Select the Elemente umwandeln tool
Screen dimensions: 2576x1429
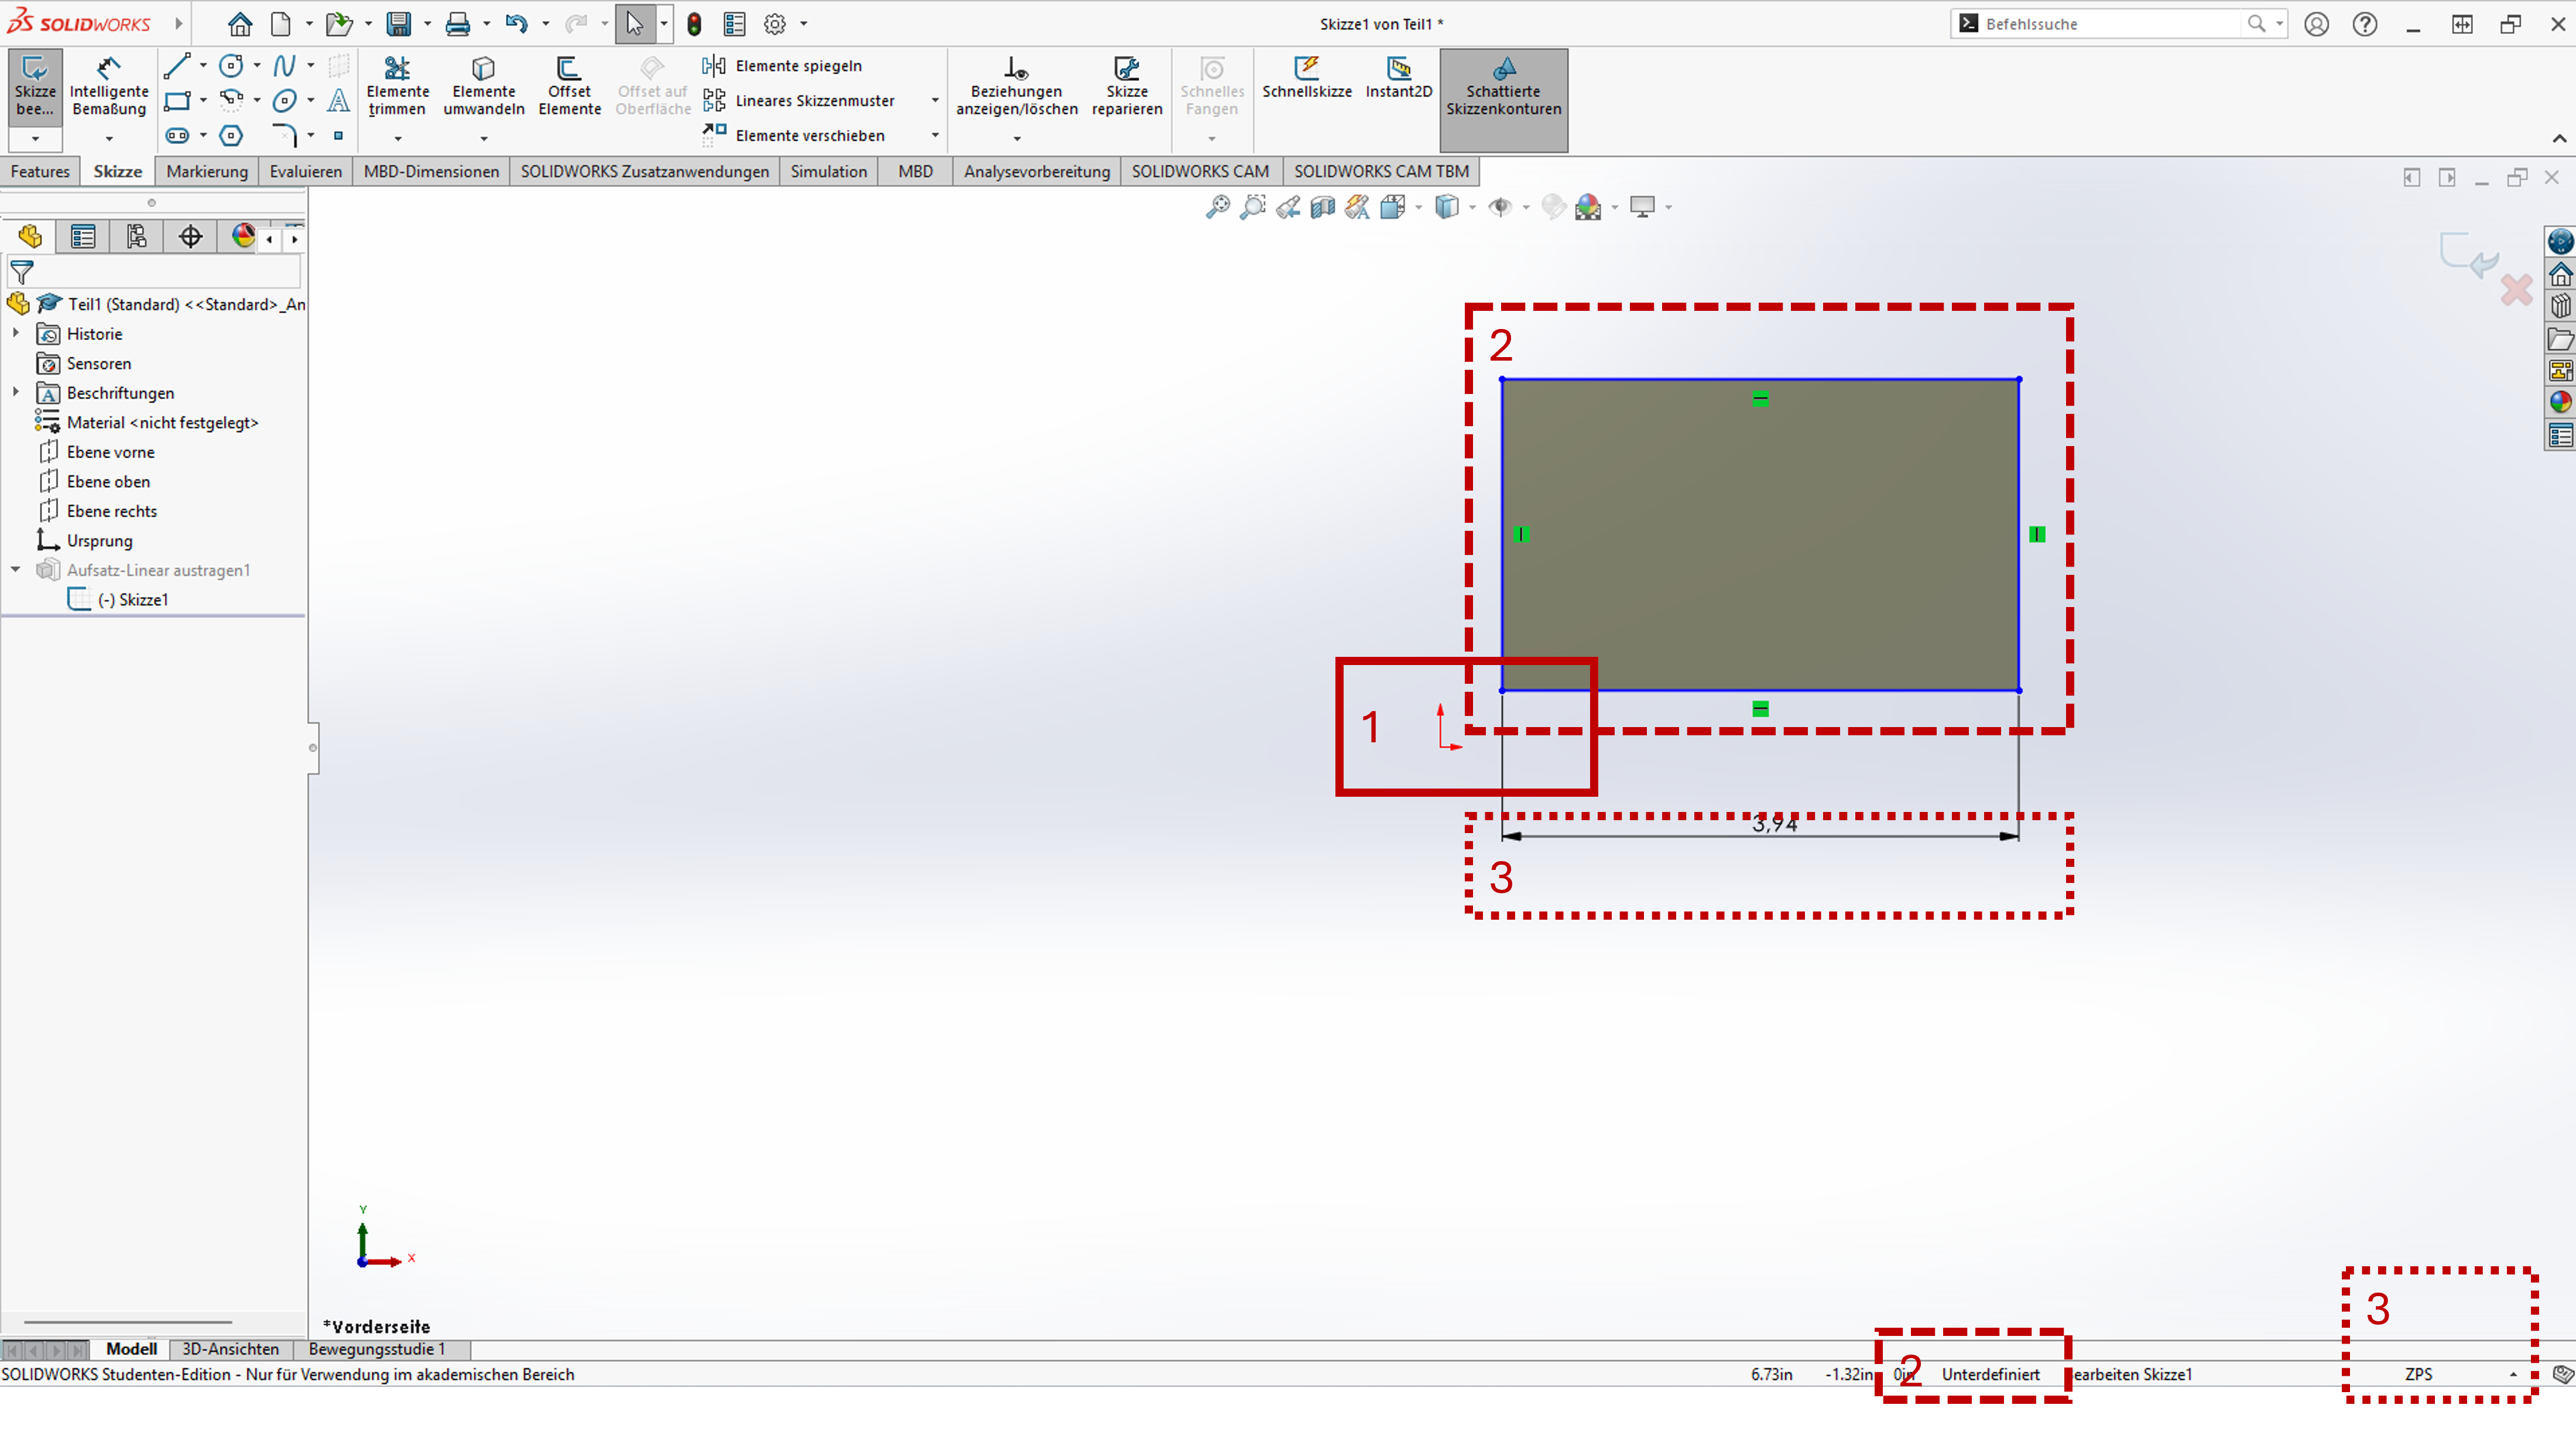(x=483, y=86)
